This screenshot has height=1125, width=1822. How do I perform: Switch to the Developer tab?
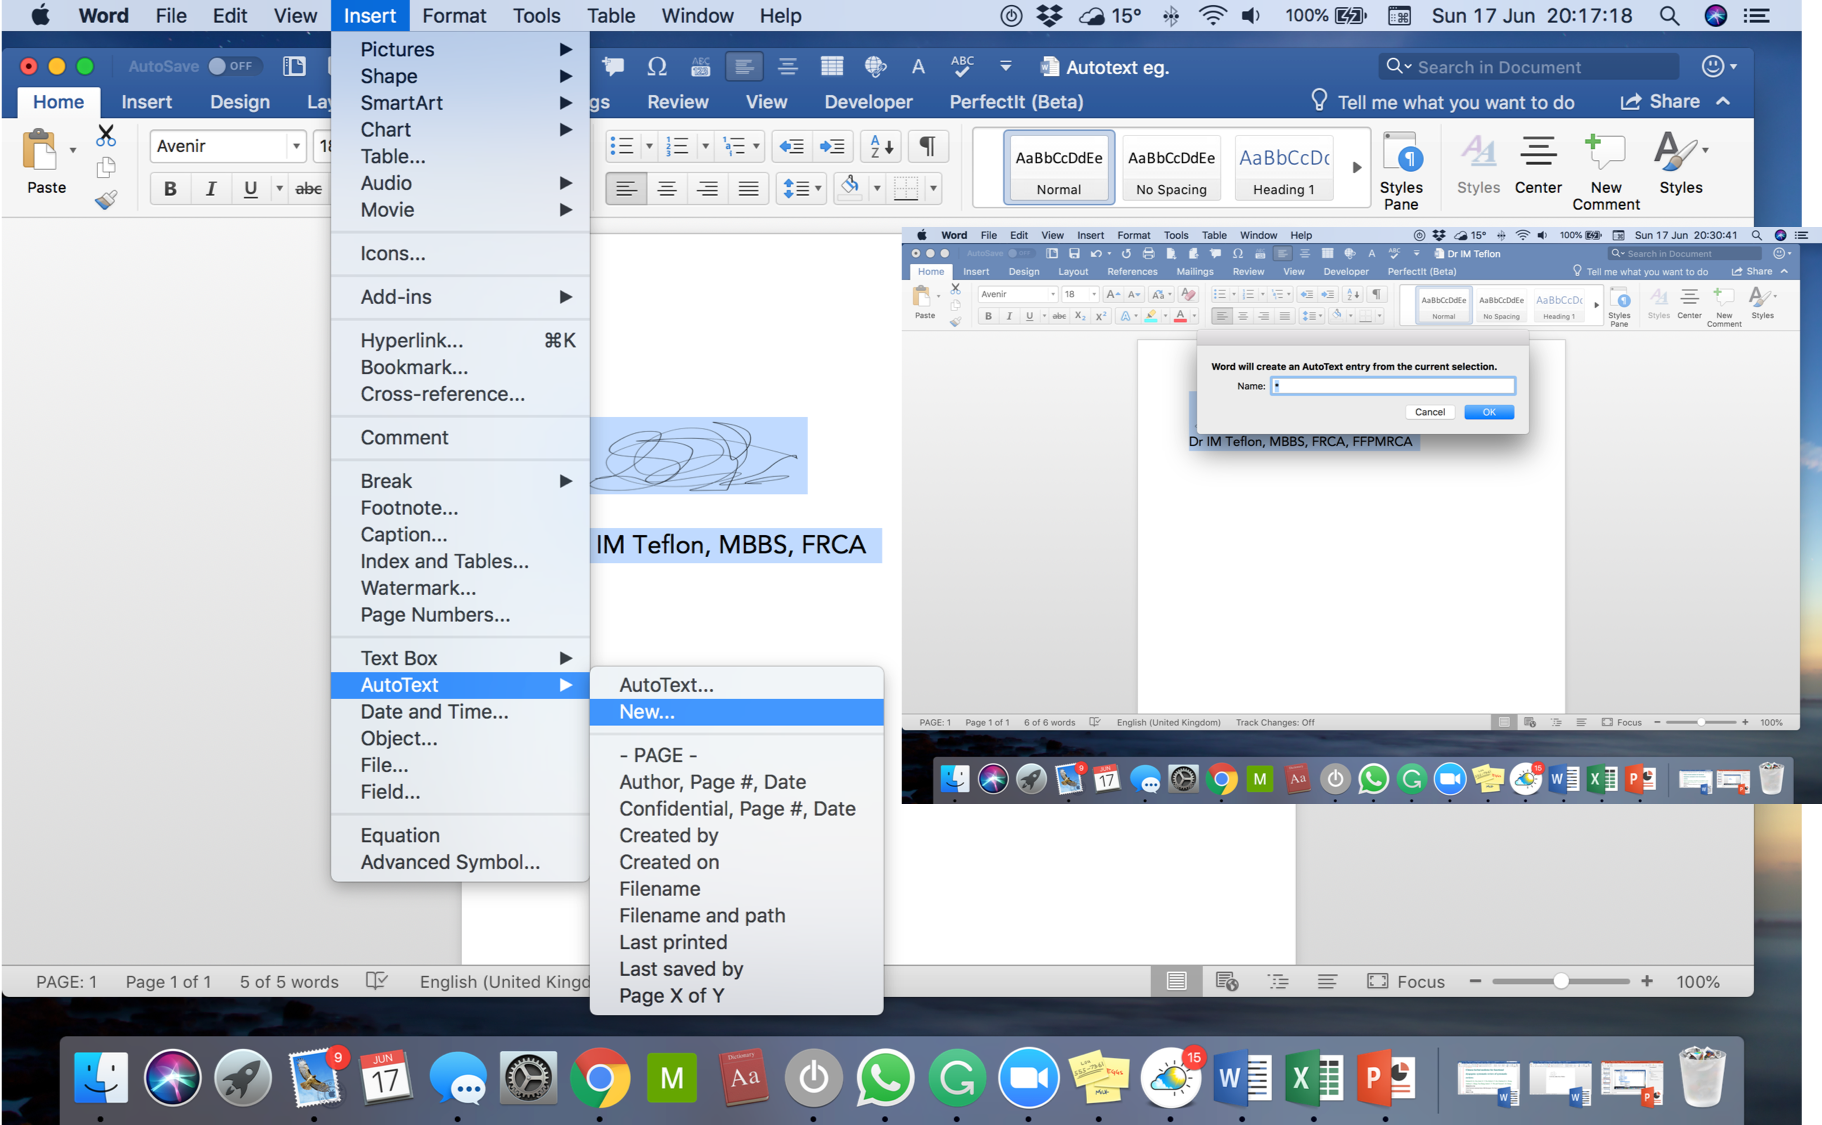coord(867,102)
